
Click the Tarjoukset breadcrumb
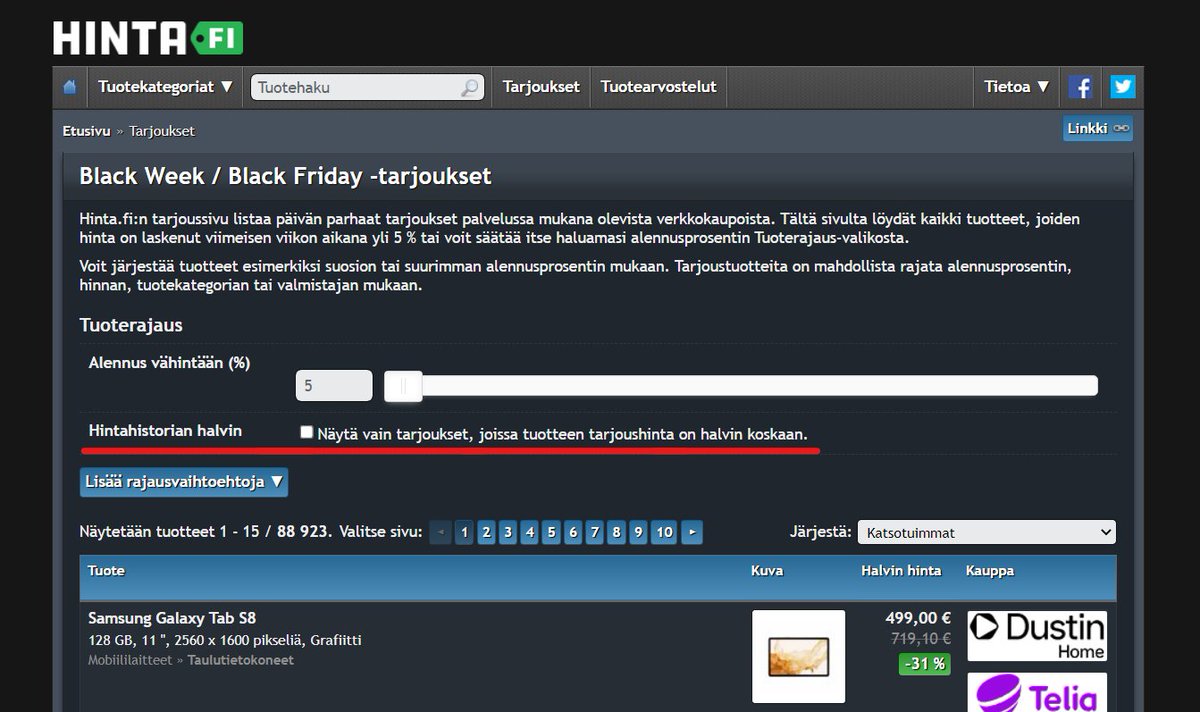162,131
